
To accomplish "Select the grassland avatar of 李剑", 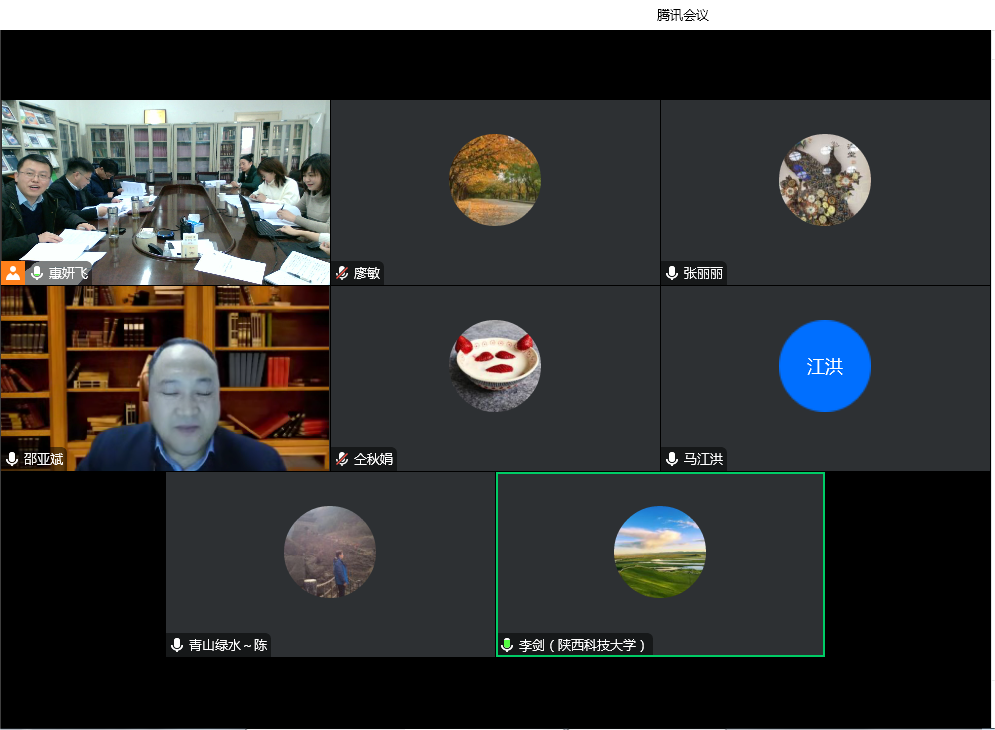I will point(660,552).
